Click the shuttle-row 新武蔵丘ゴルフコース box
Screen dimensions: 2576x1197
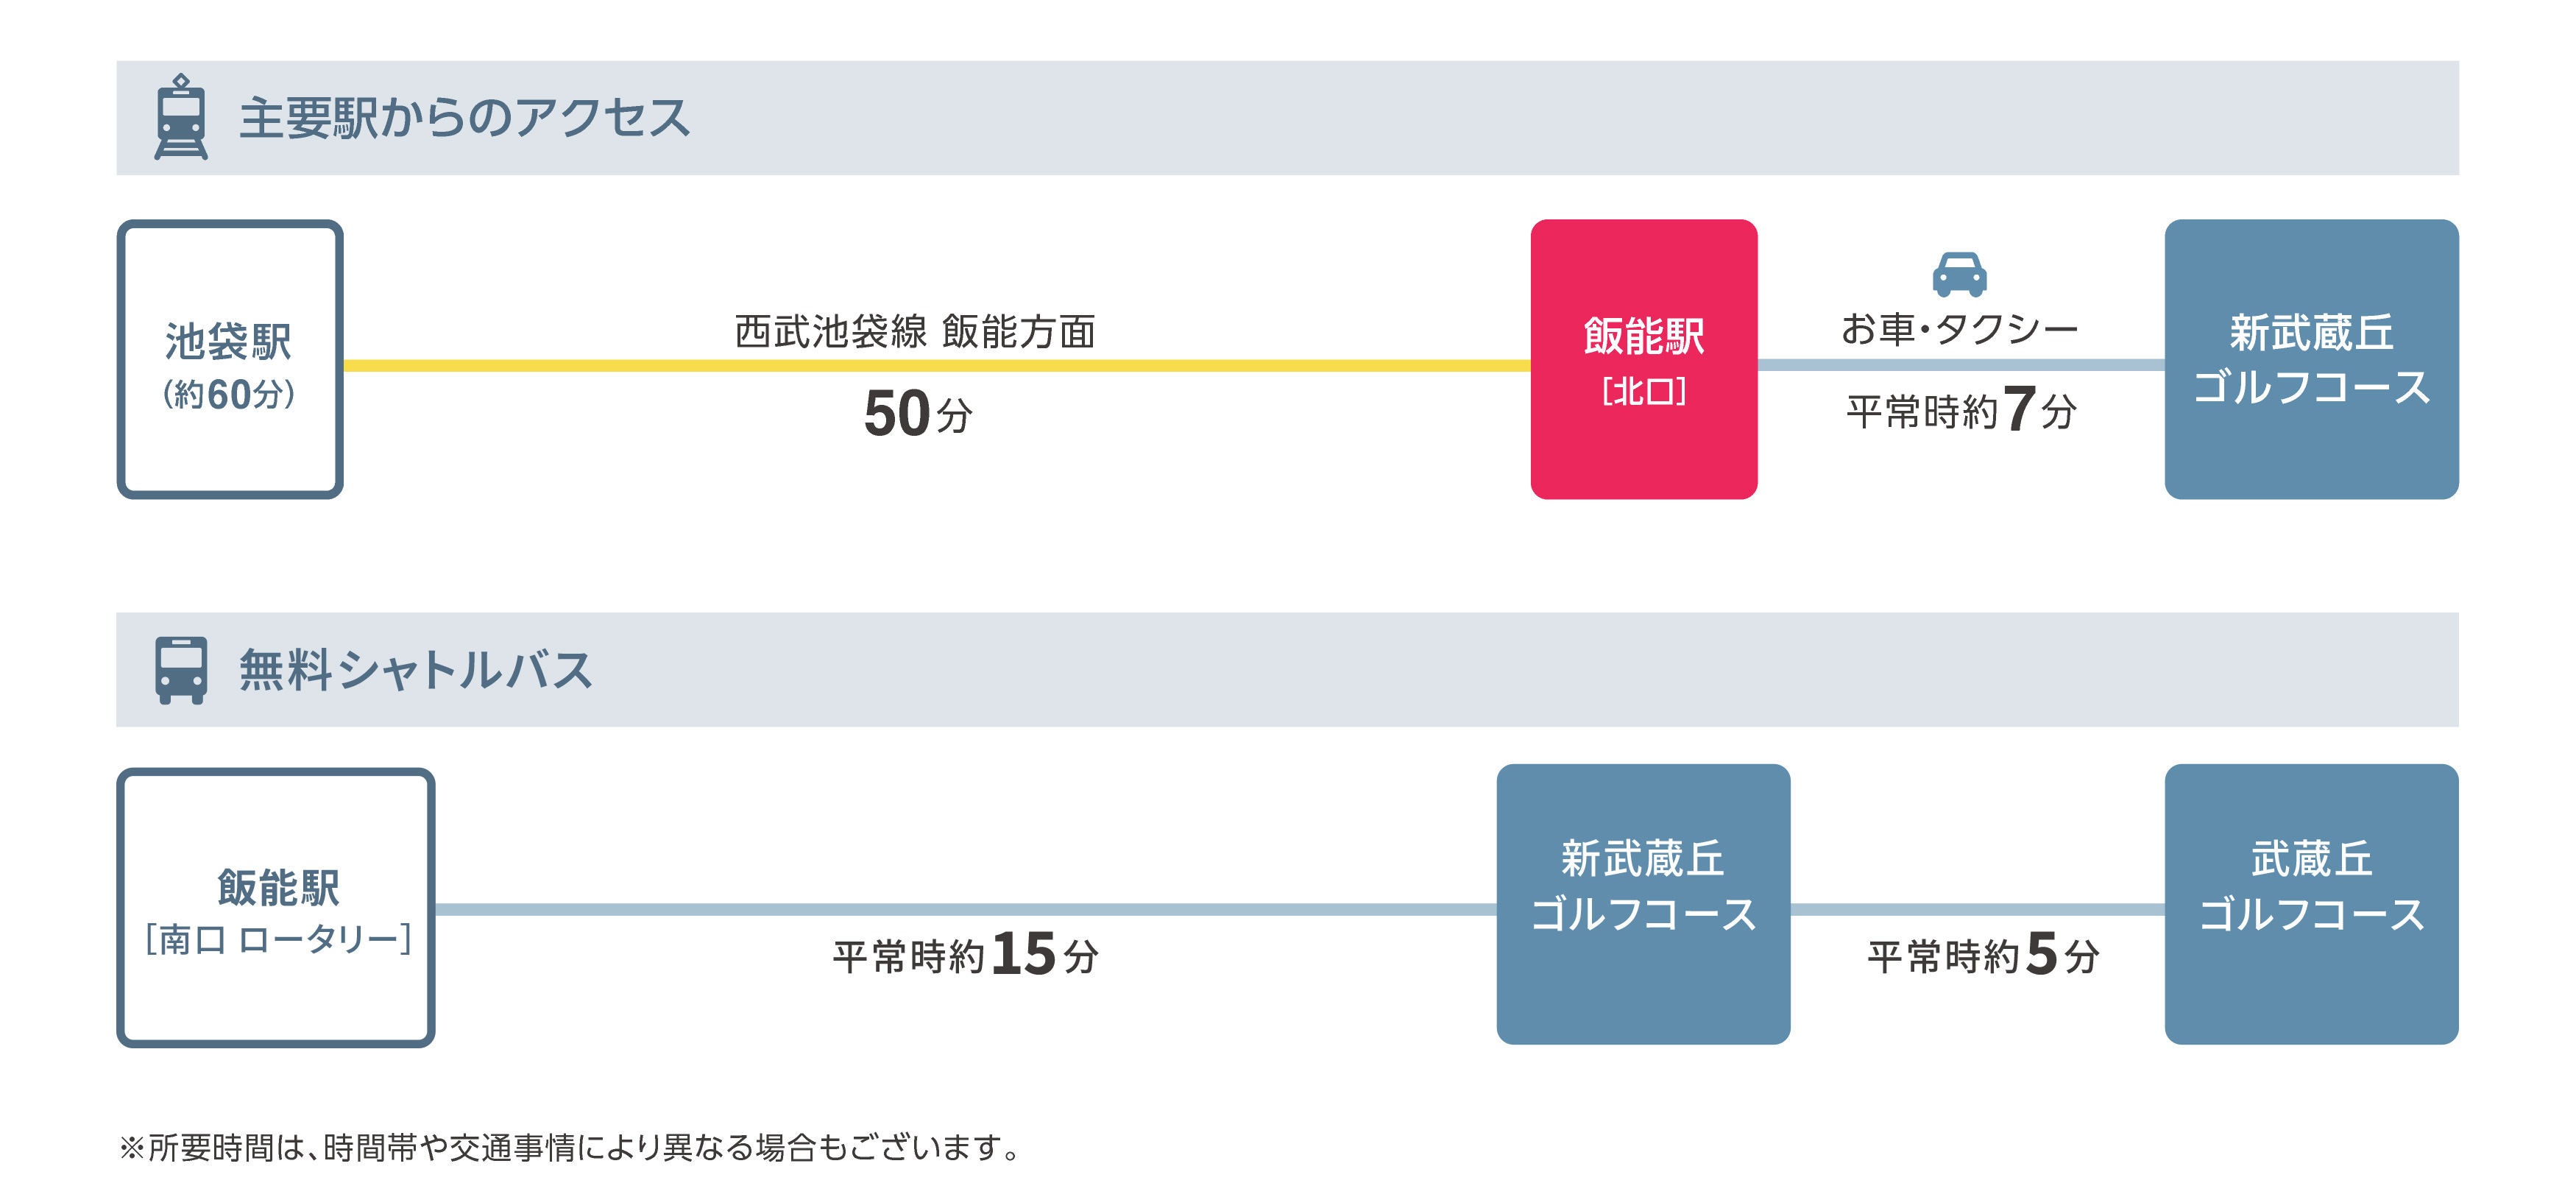coord(1643,904)
